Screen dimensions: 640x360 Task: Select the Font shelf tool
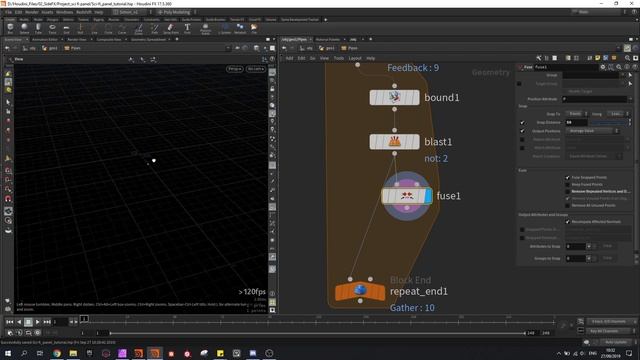coord(187,28)
